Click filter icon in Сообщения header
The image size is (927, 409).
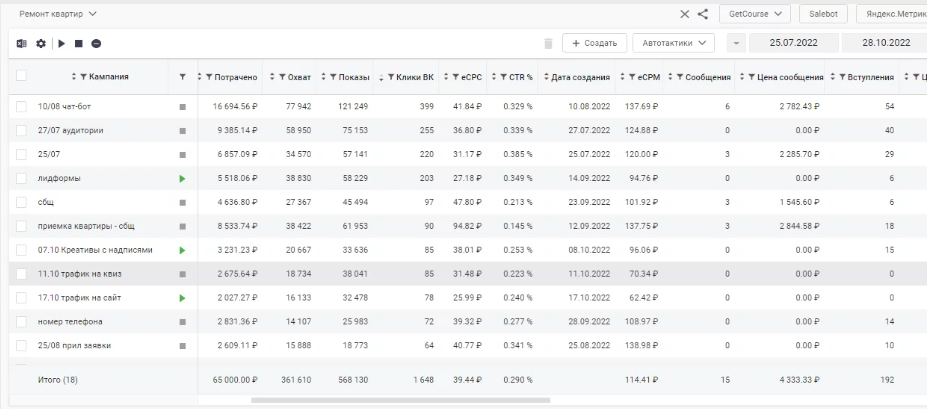click(x=679, y=77)
